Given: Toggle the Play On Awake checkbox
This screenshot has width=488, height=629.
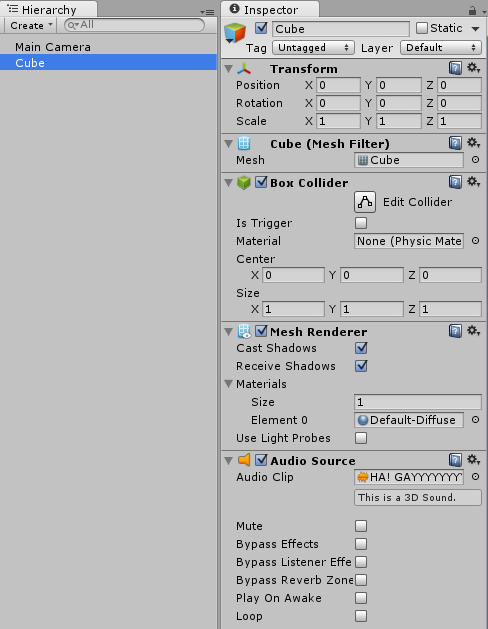Looking at the screenshot, I should (x=361, y=598).
